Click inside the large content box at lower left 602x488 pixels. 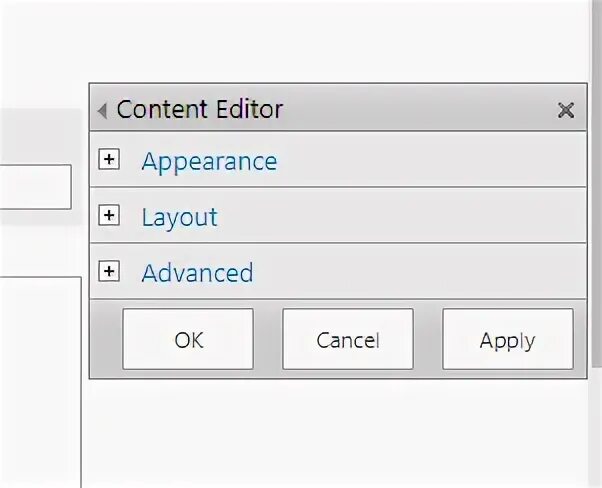coord(40,380)
